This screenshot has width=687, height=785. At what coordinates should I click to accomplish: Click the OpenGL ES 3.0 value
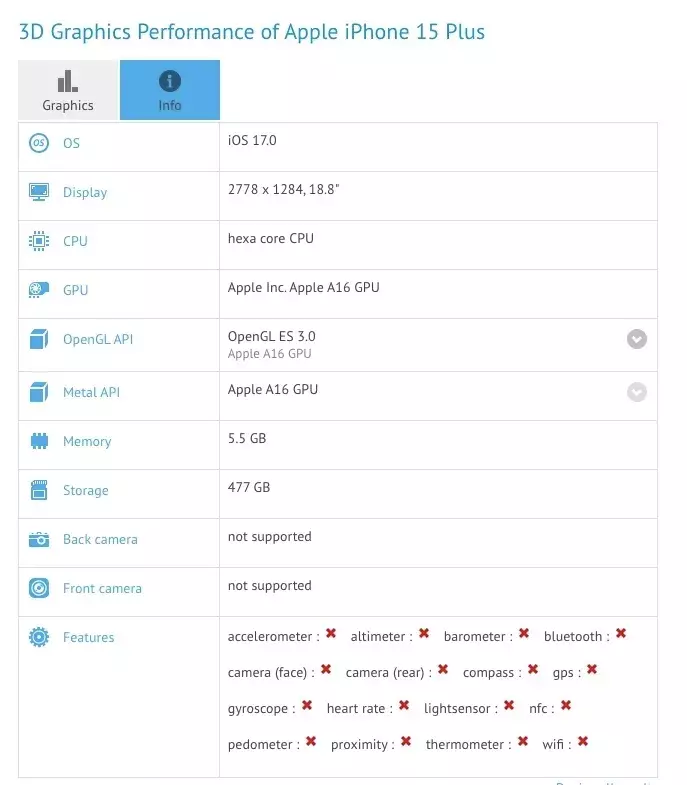click(x=271, y=336)
